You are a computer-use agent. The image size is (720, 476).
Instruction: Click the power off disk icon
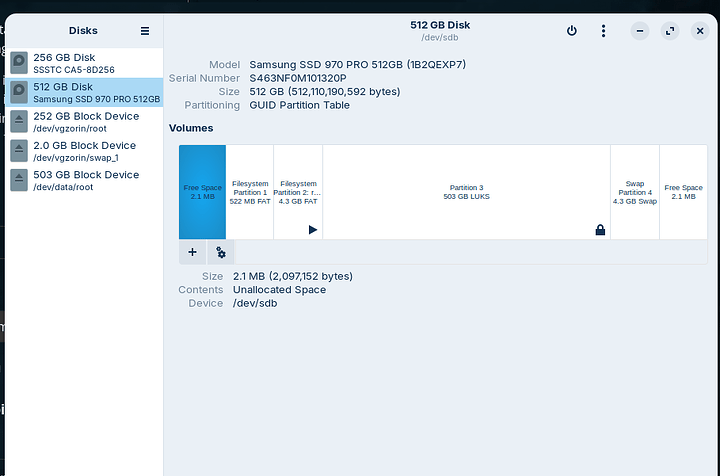pyautogui.click(x=572, y=31)
